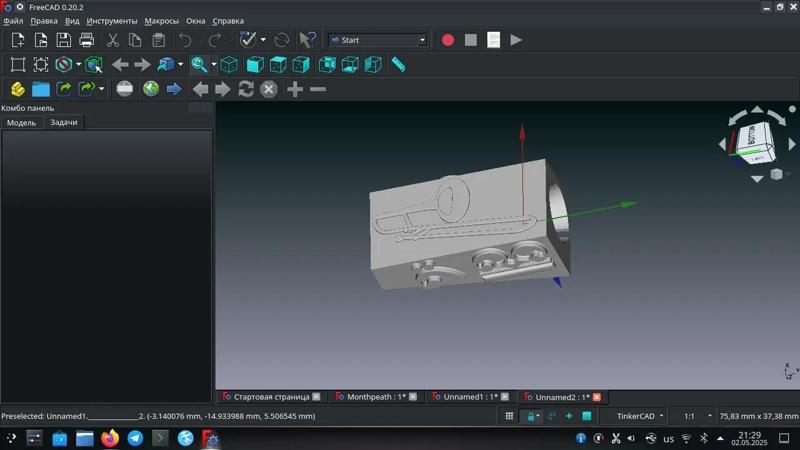Toggle bounding box selection icon
Screen dimensions: 800x450
point(93,65)
